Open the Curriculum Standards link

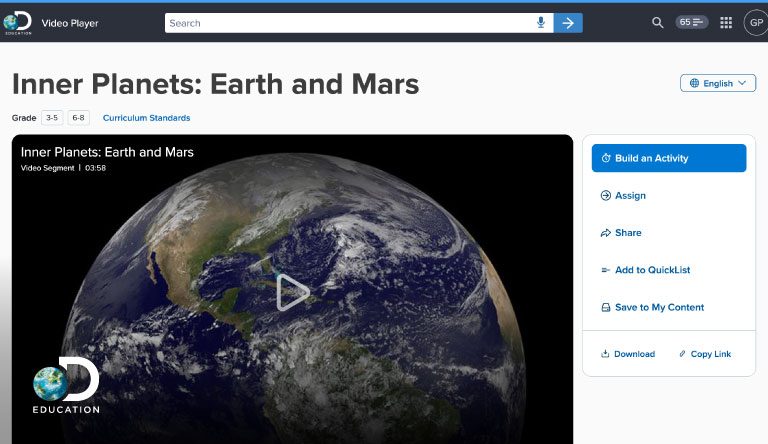pyautogui.click(x=146, y=118)
